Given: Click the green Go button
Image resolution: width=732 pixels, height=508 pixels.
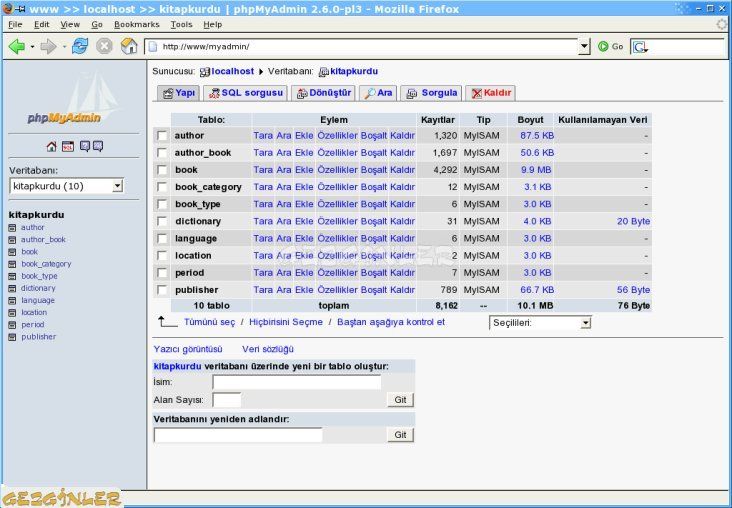Looking at the screenshot, I should [611, 46].
